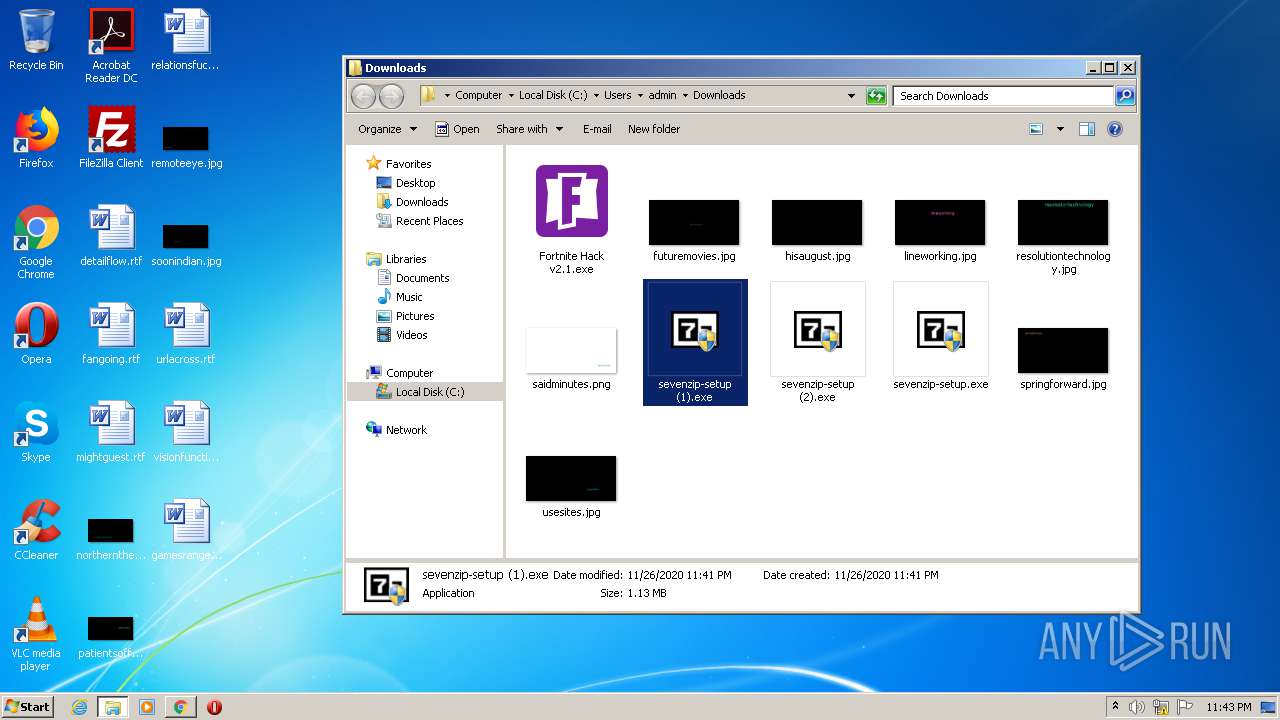Screen dimensions: 1280x720
Task: Expand the view options dropdown arrow
Action: [x=1060, y=129]
